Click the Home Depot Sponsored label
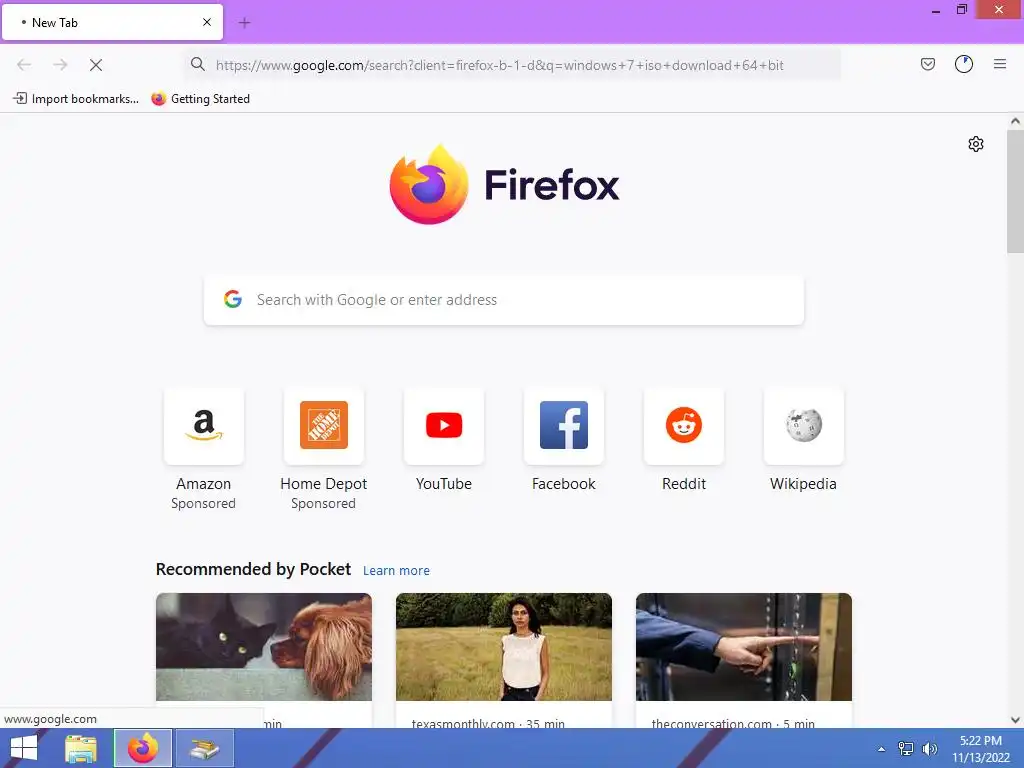The image size is (1024, 768). click(x=323, y=504)
